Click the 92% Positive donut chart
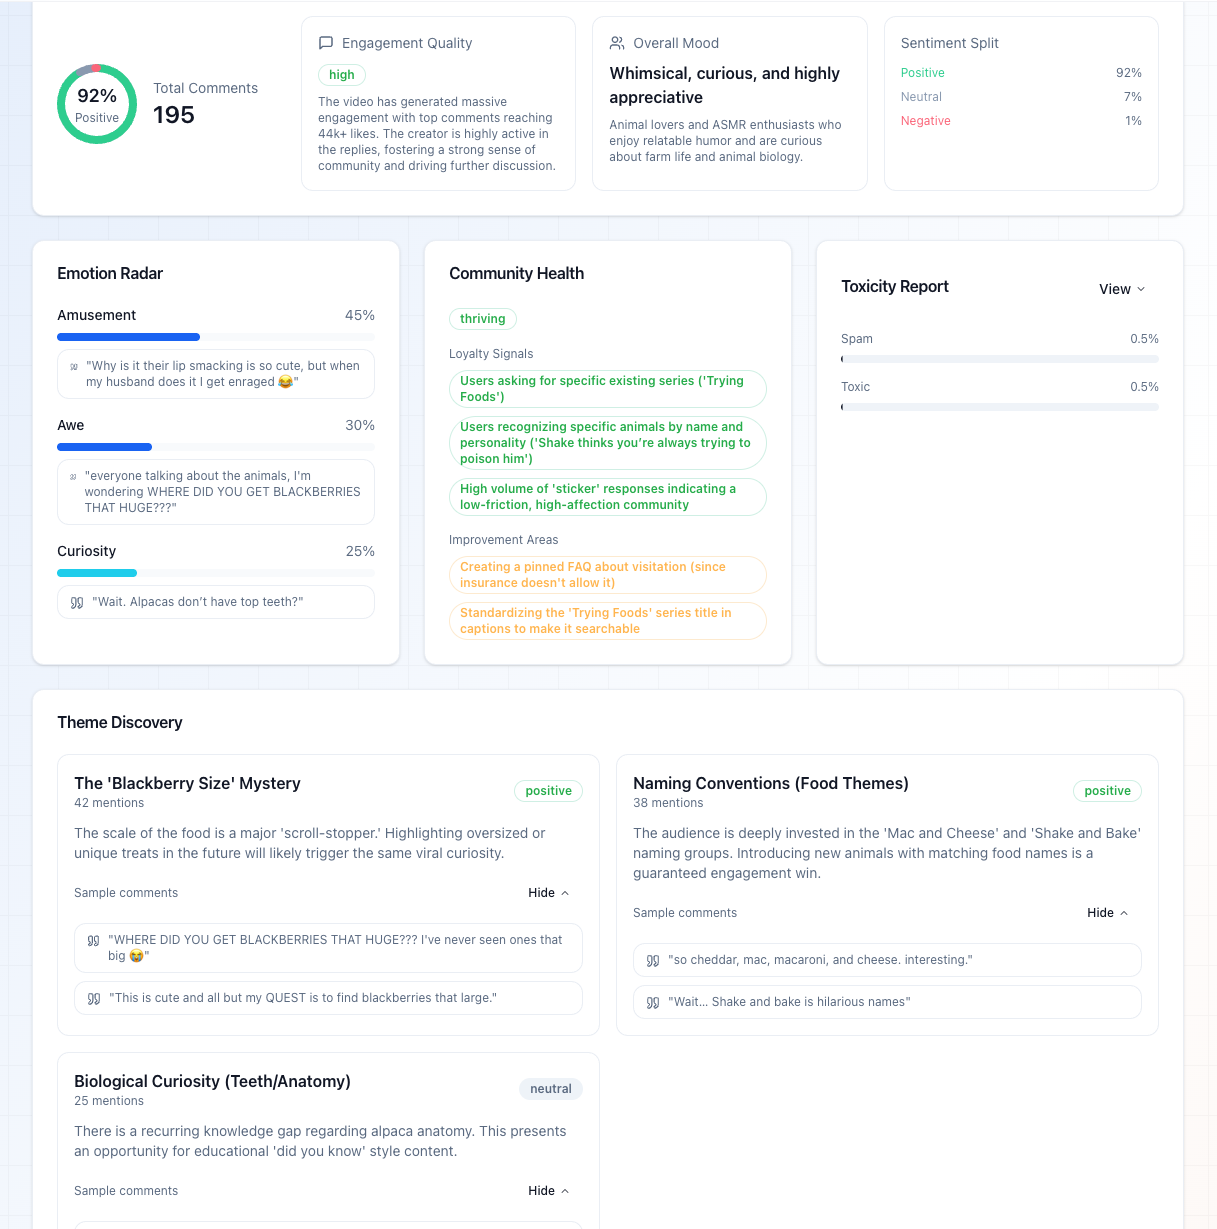The width and height of the screenshot is (1217, 1229). click(97, 104)
